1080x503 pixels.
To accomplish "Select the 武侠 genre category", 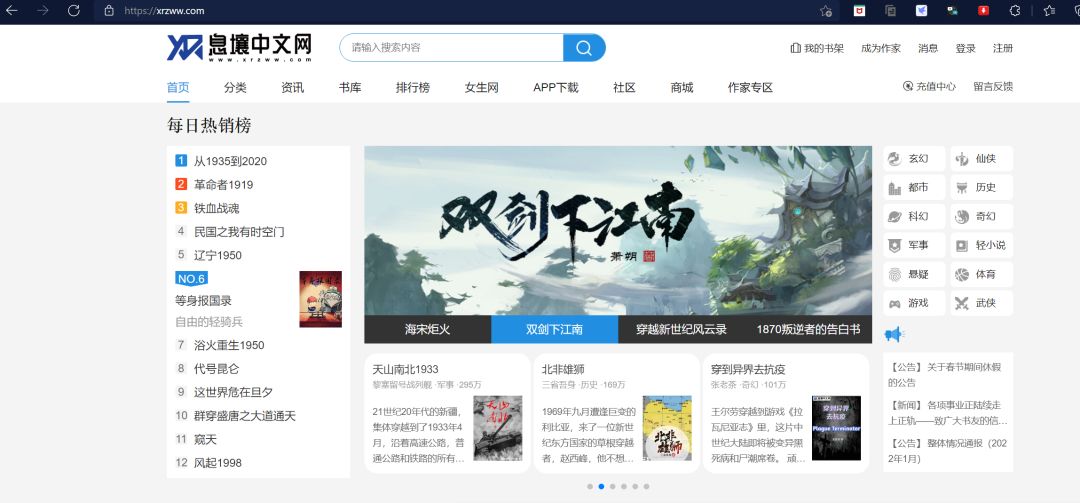I will 982,303.
